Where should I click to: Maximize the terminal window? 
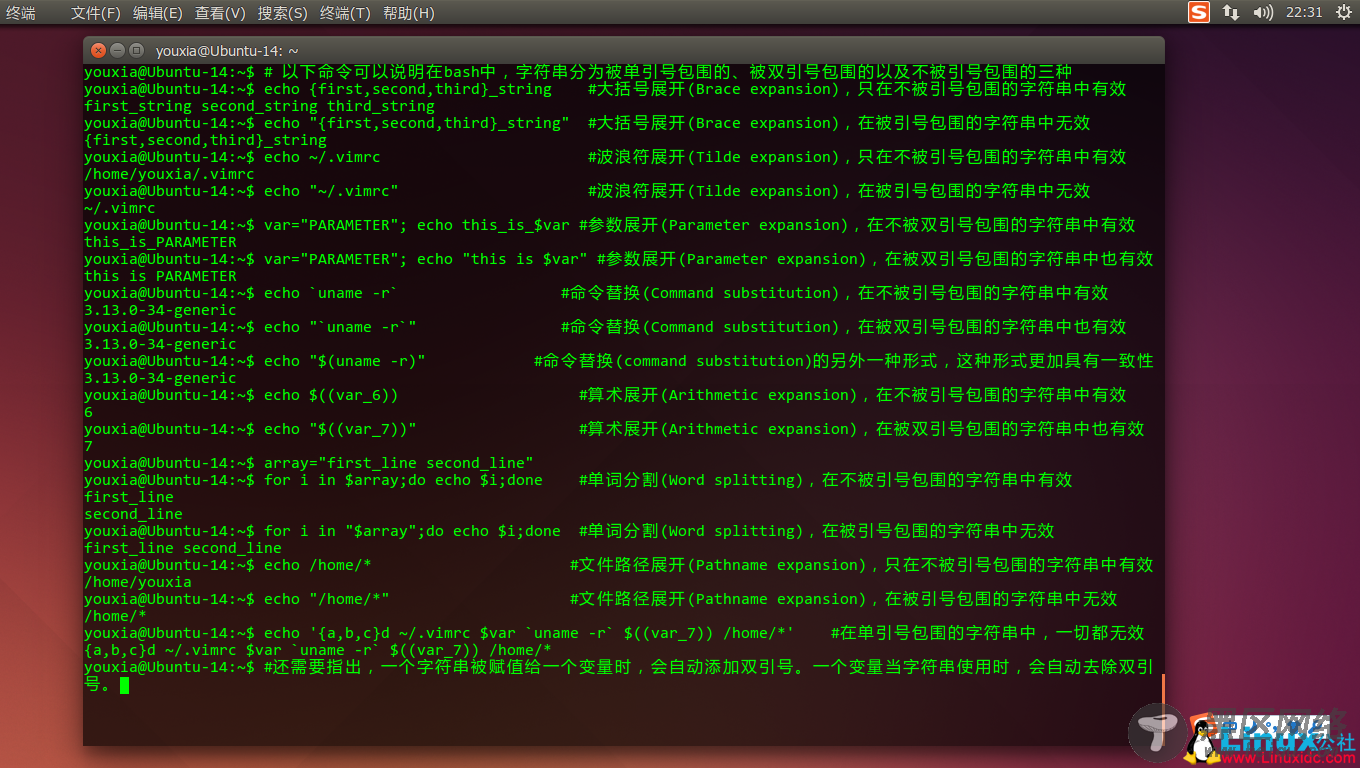pos(136,50)
